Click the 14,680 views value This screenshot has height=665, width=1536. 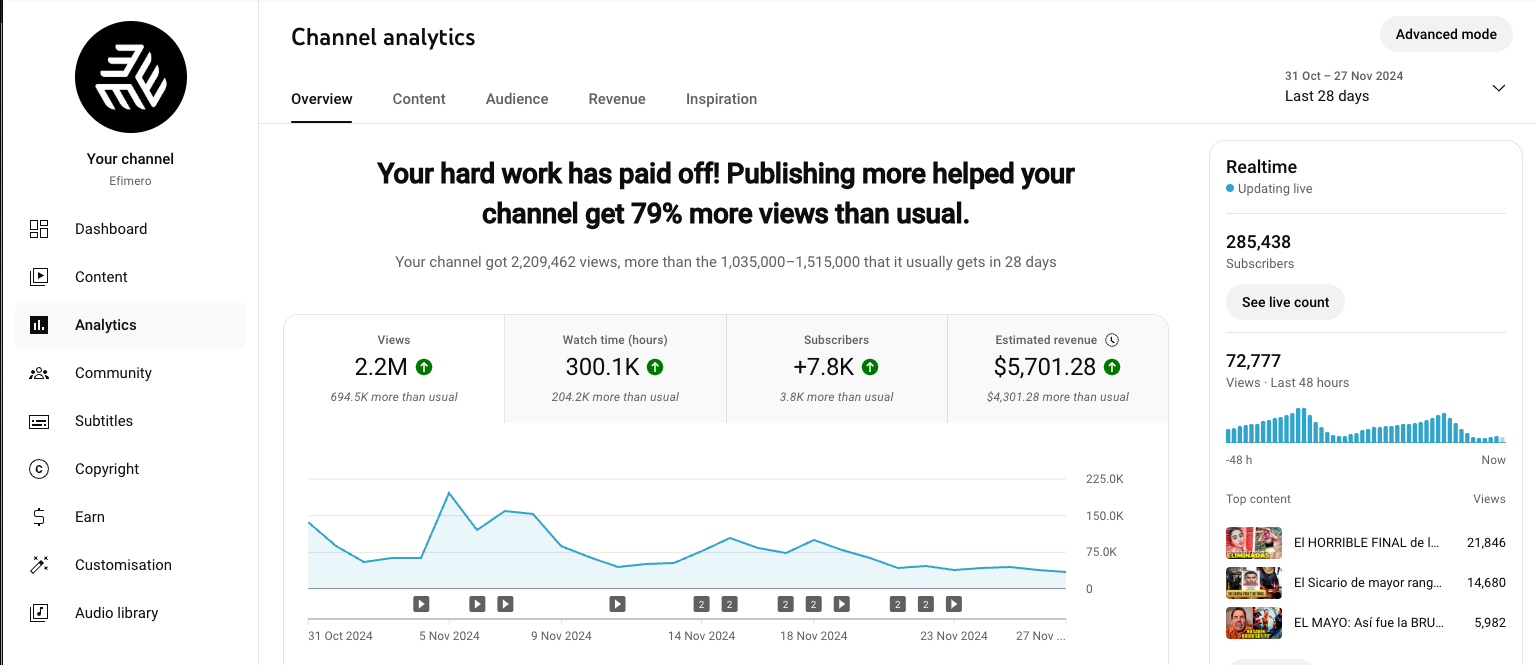point(1486,582)
